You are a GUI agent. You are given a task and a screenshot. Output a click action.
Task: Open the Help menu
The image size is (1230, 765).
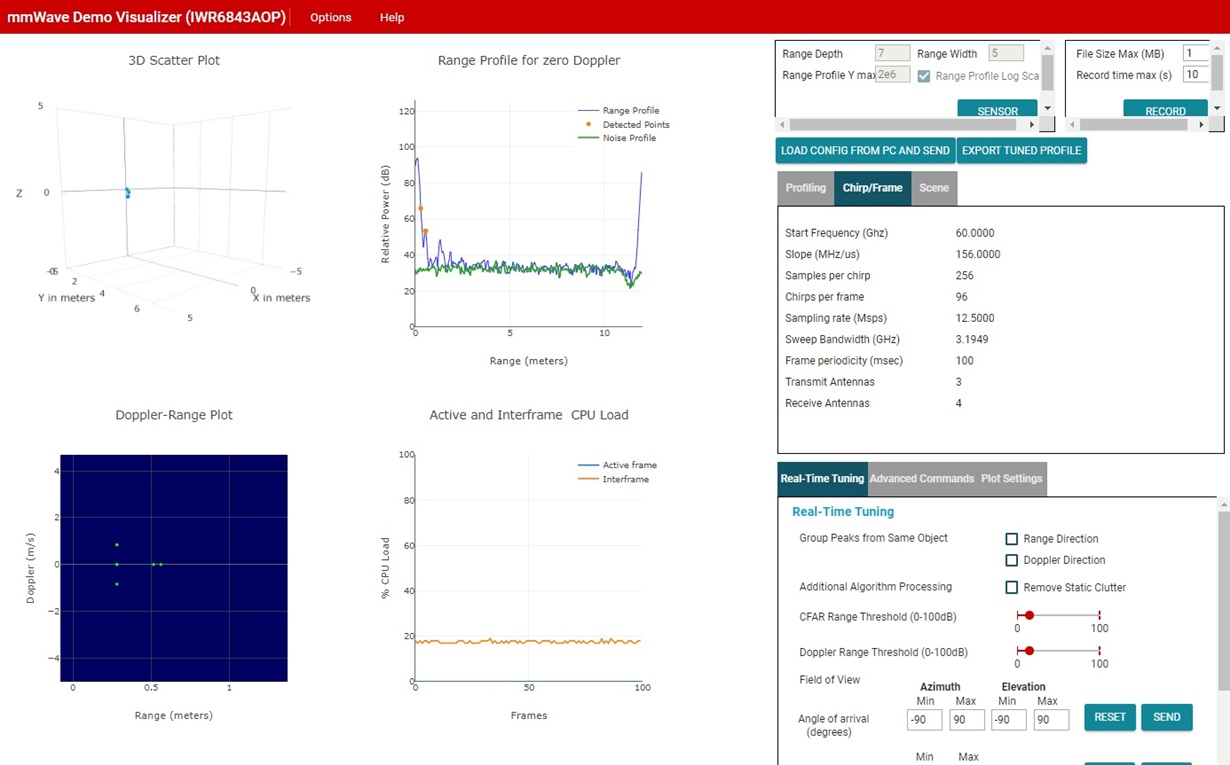tap(392, 17)
